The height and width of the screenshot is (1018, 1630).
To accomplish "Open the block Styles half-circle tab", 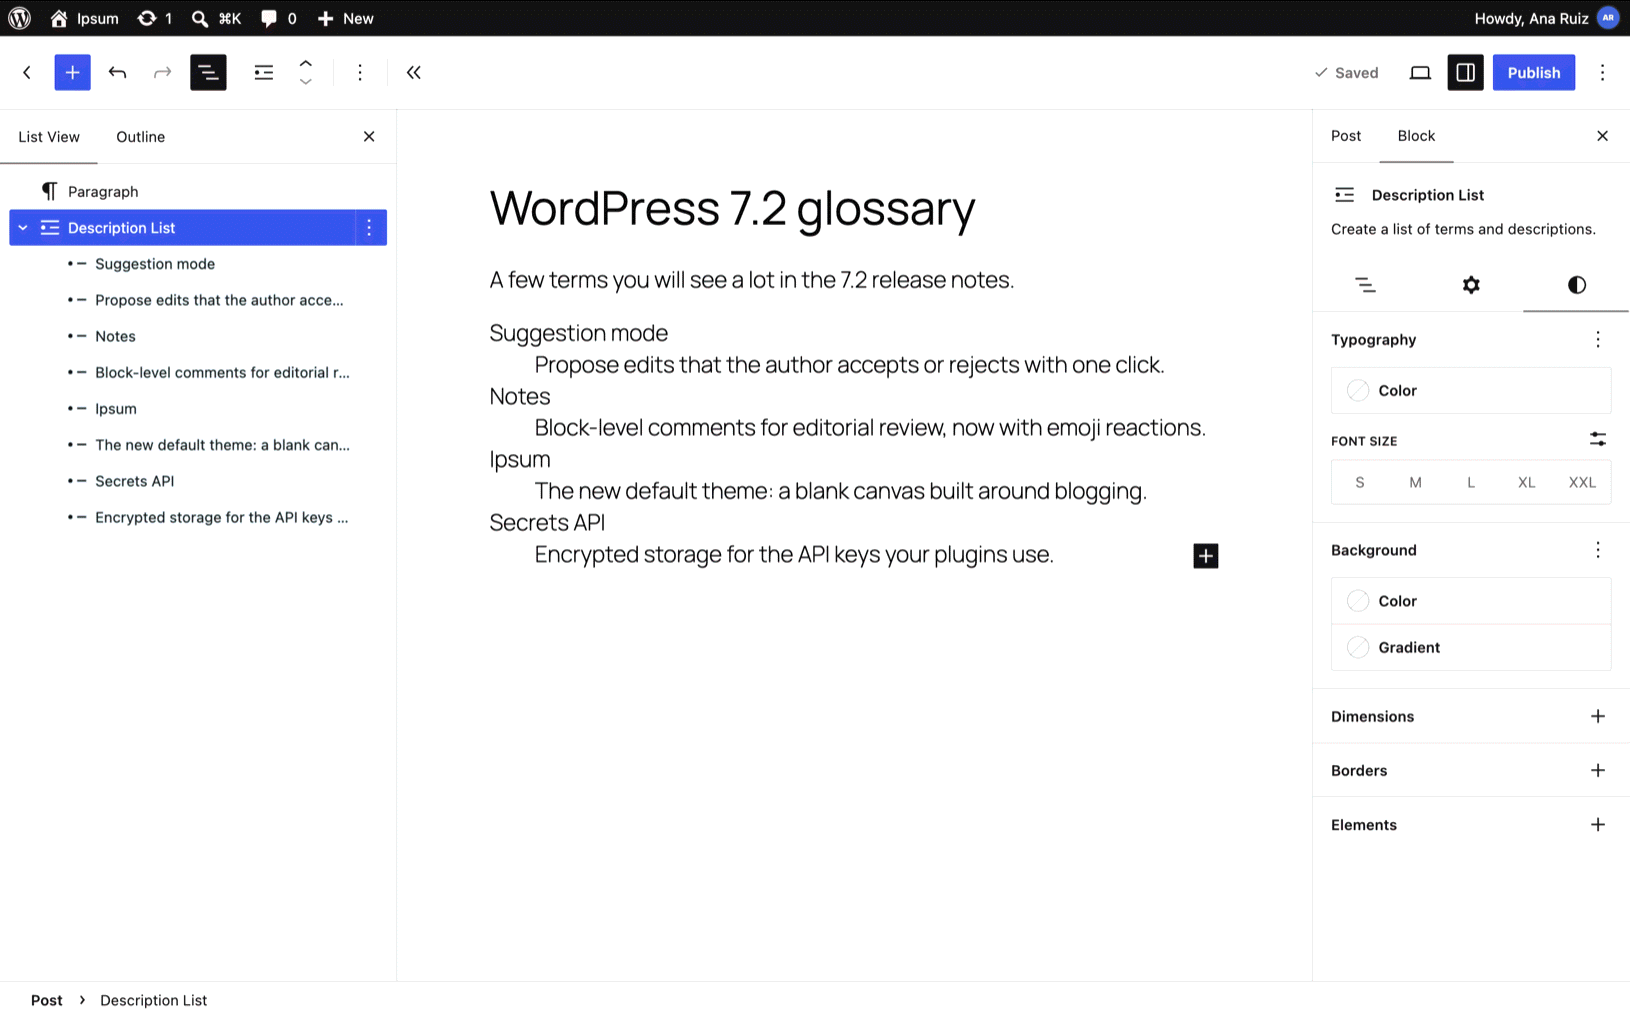I will click(x=1577, y=285).
